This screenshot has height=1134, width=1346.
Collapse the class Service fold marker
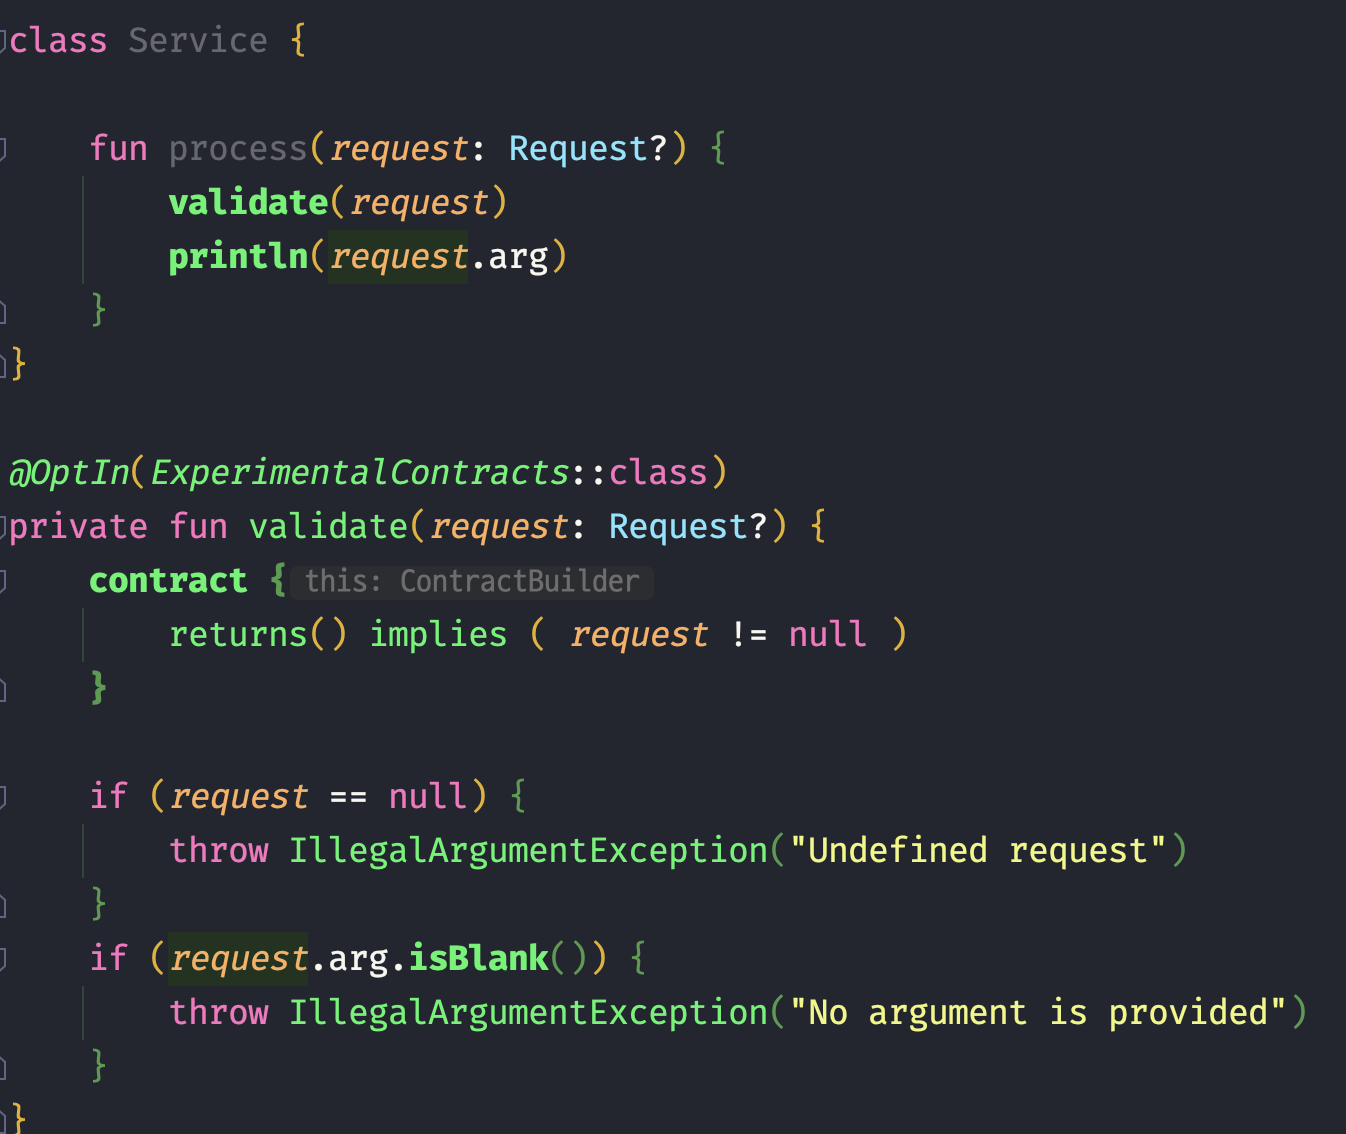coord(4,41)
